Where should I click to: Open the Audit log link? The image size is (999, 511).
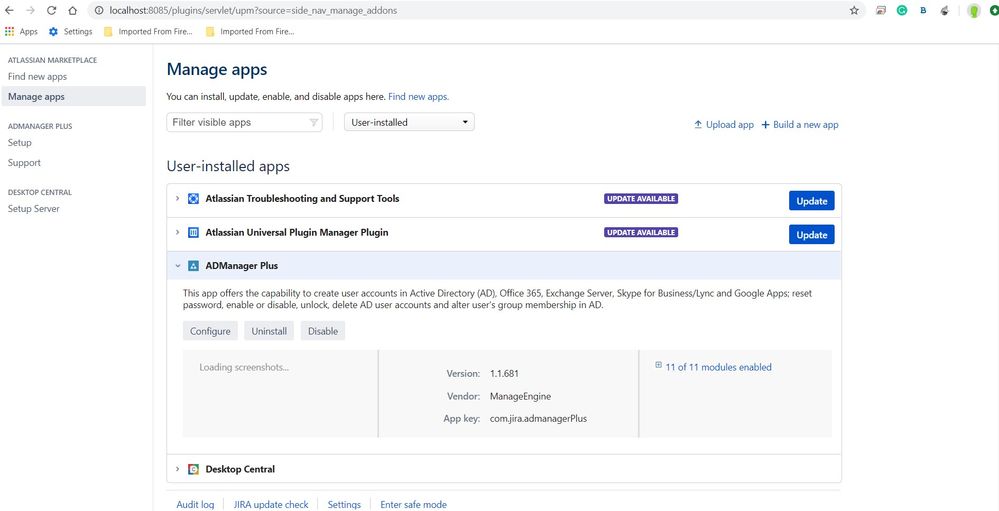[x=195, y=505]
